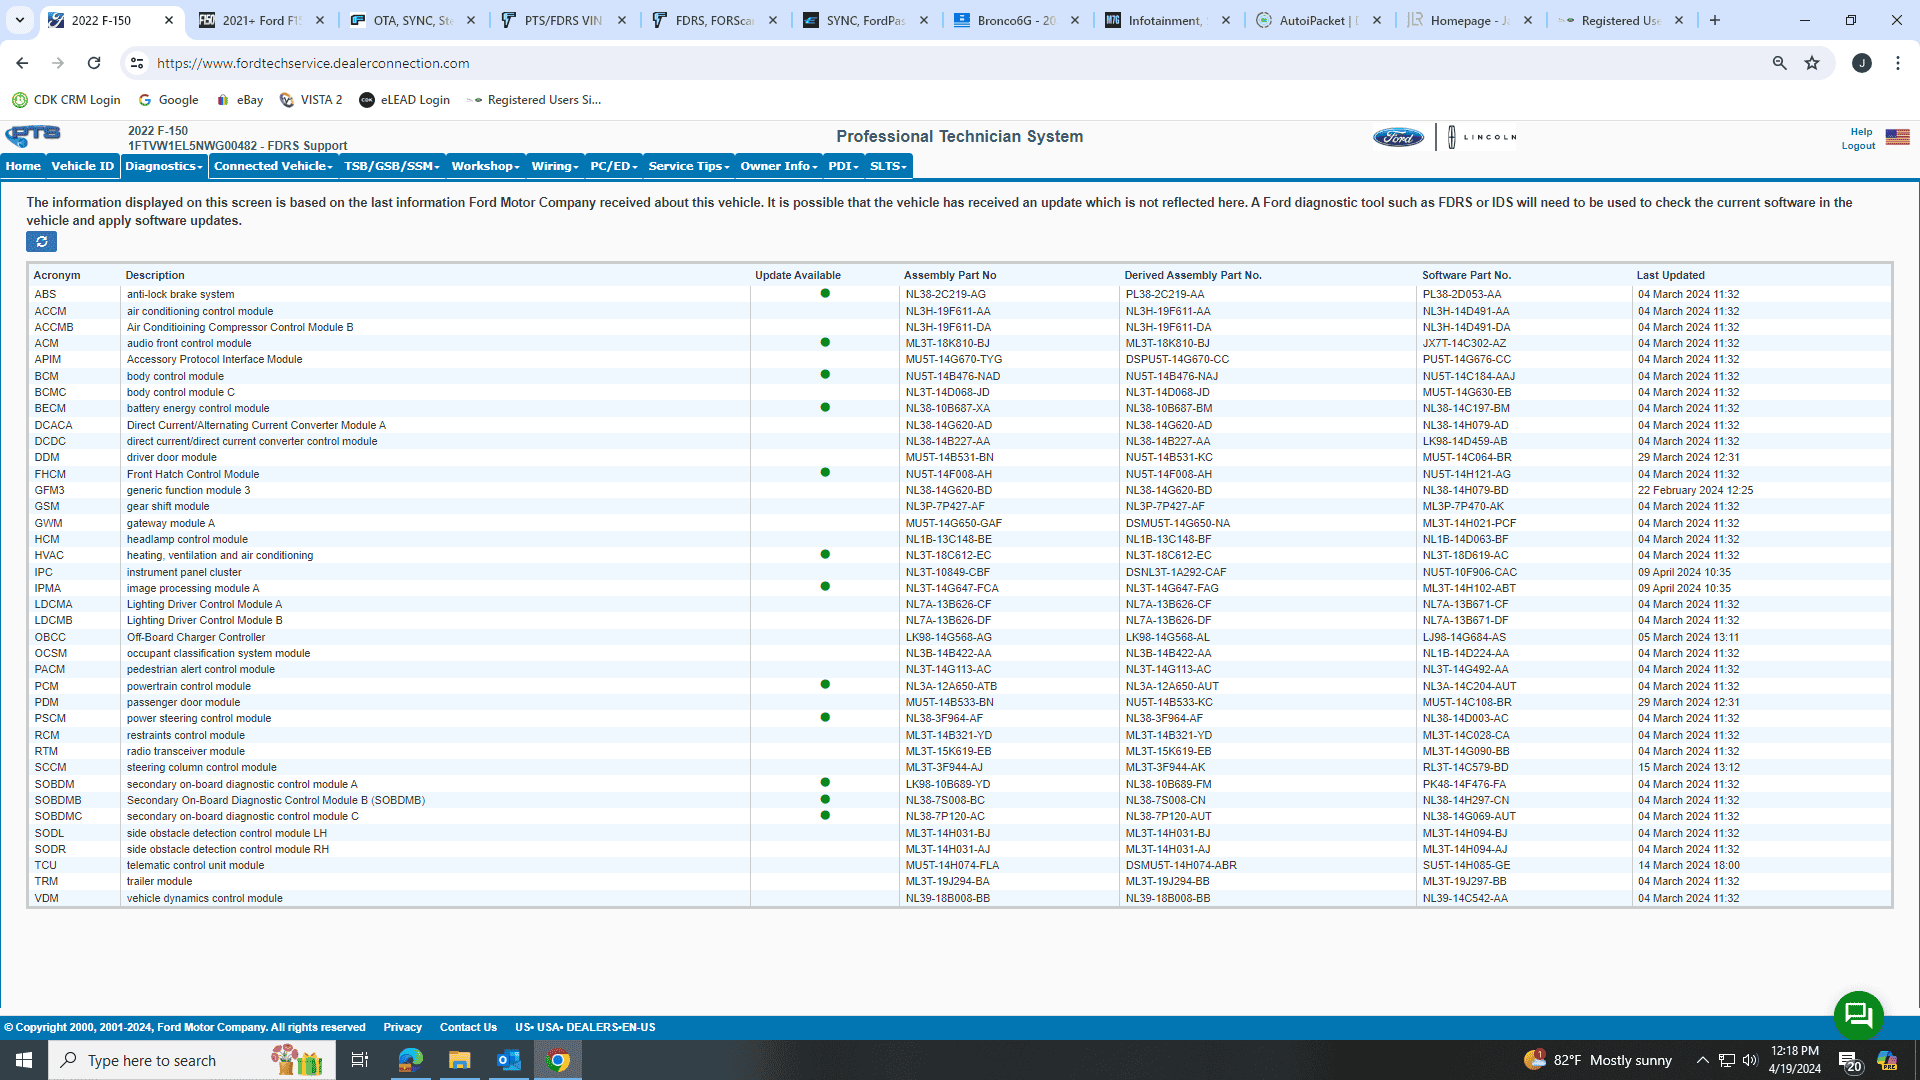Show hidden tray icons with the up chevron
Image resolution: width=1920 pixels, height=1080 pixels.
1702,1060
